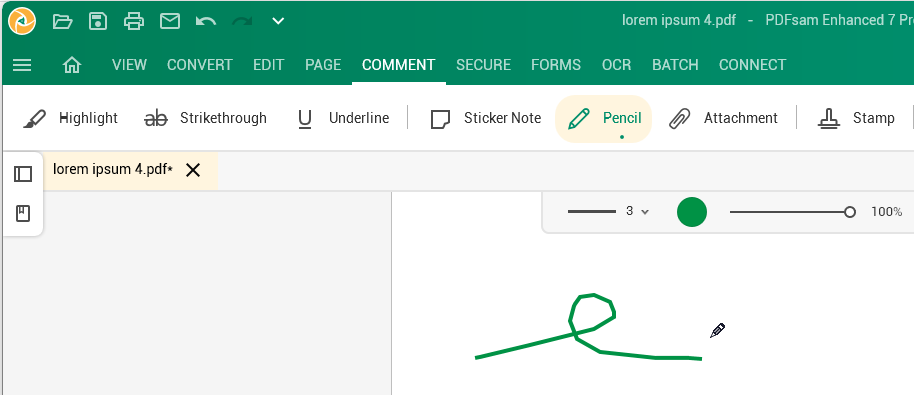Image resolution: width=914 pixels, height=395 pixels.
Task: Redo the last undone action
Action: click(242, 22)
